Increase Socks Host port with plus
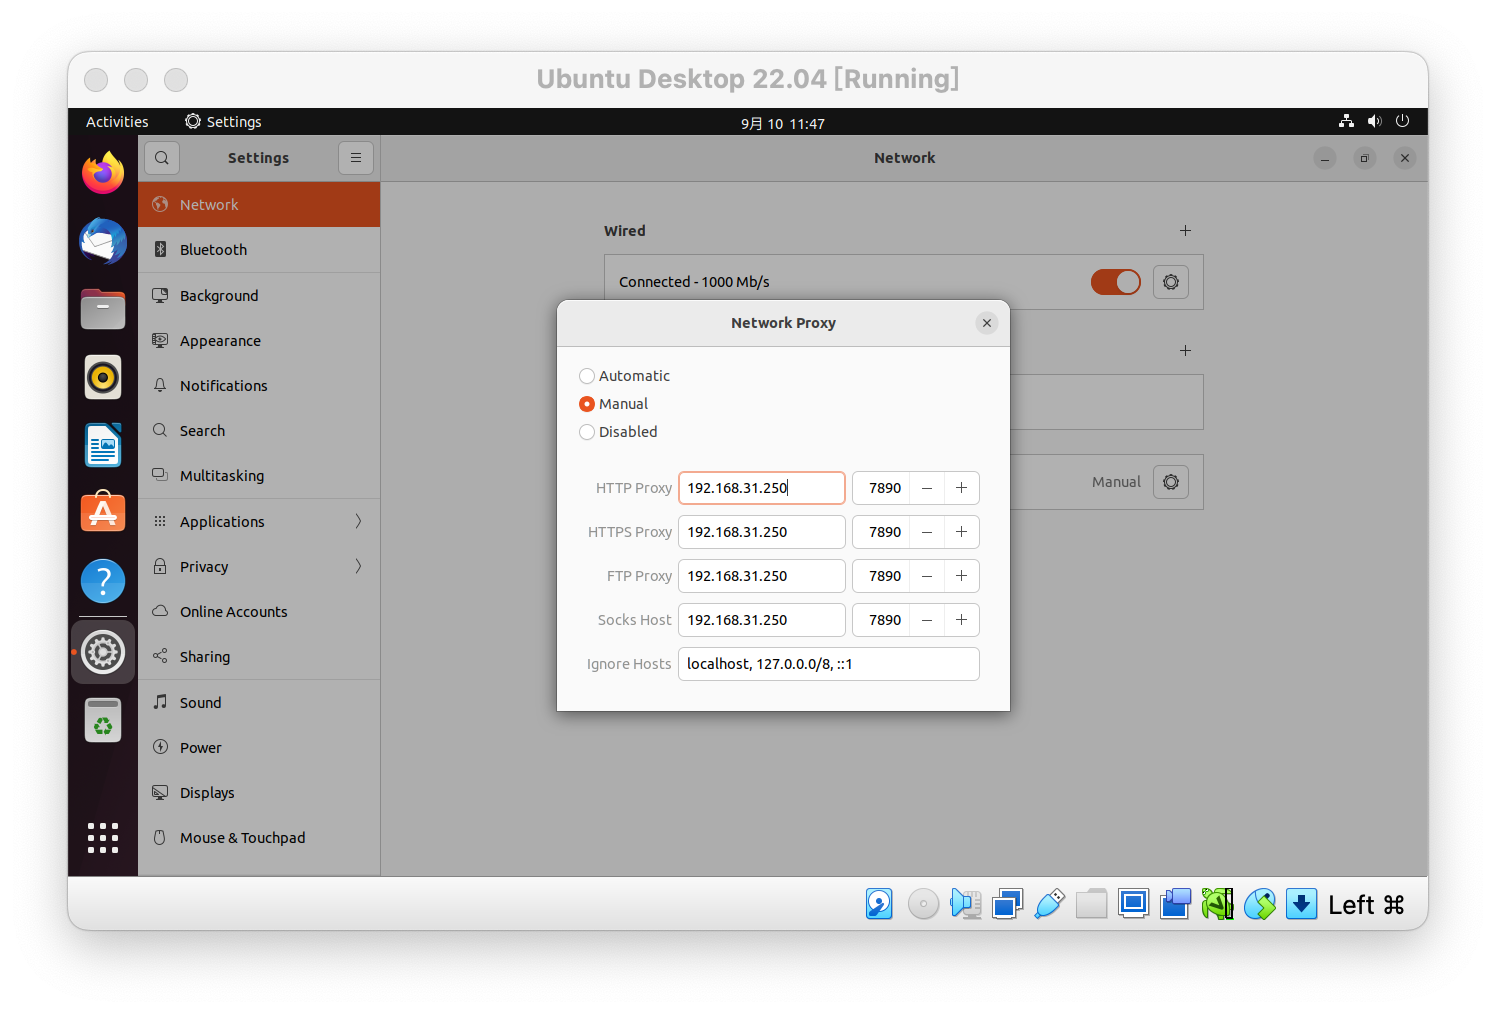Image resolution: width=1496 pixels, height=1014 pixels. 961,620
